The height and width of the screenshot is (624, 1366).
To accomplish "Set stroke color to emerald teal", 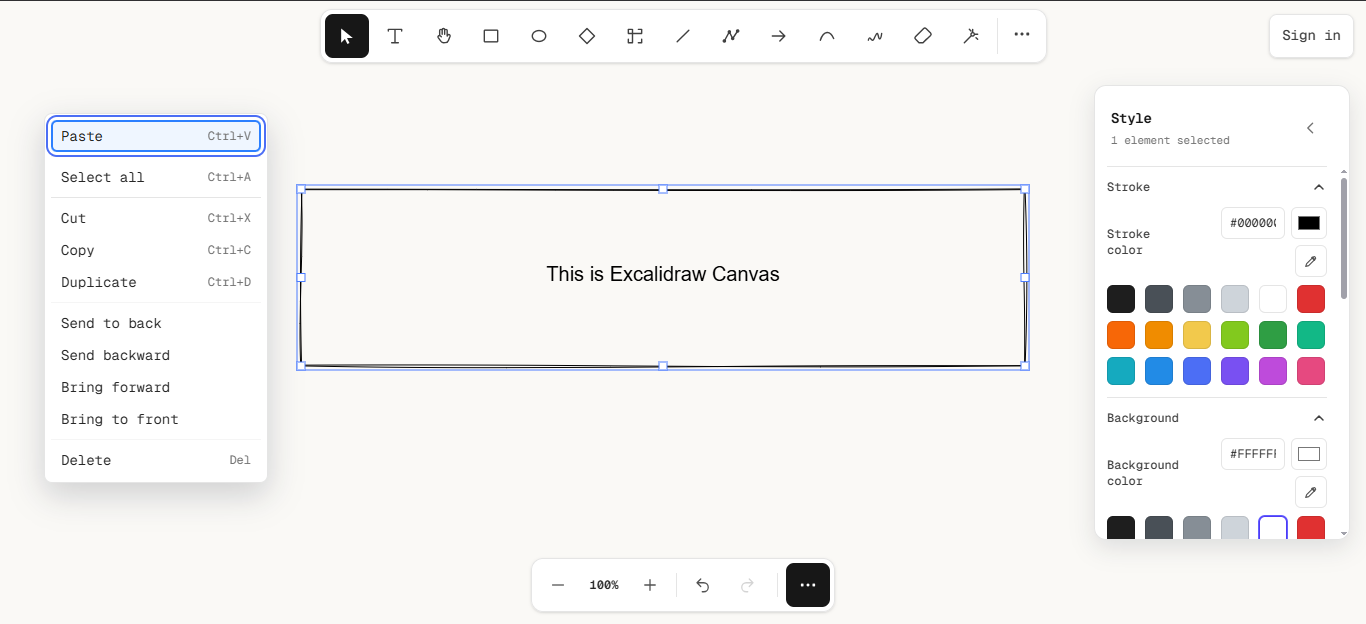I will pos(1311,335).
